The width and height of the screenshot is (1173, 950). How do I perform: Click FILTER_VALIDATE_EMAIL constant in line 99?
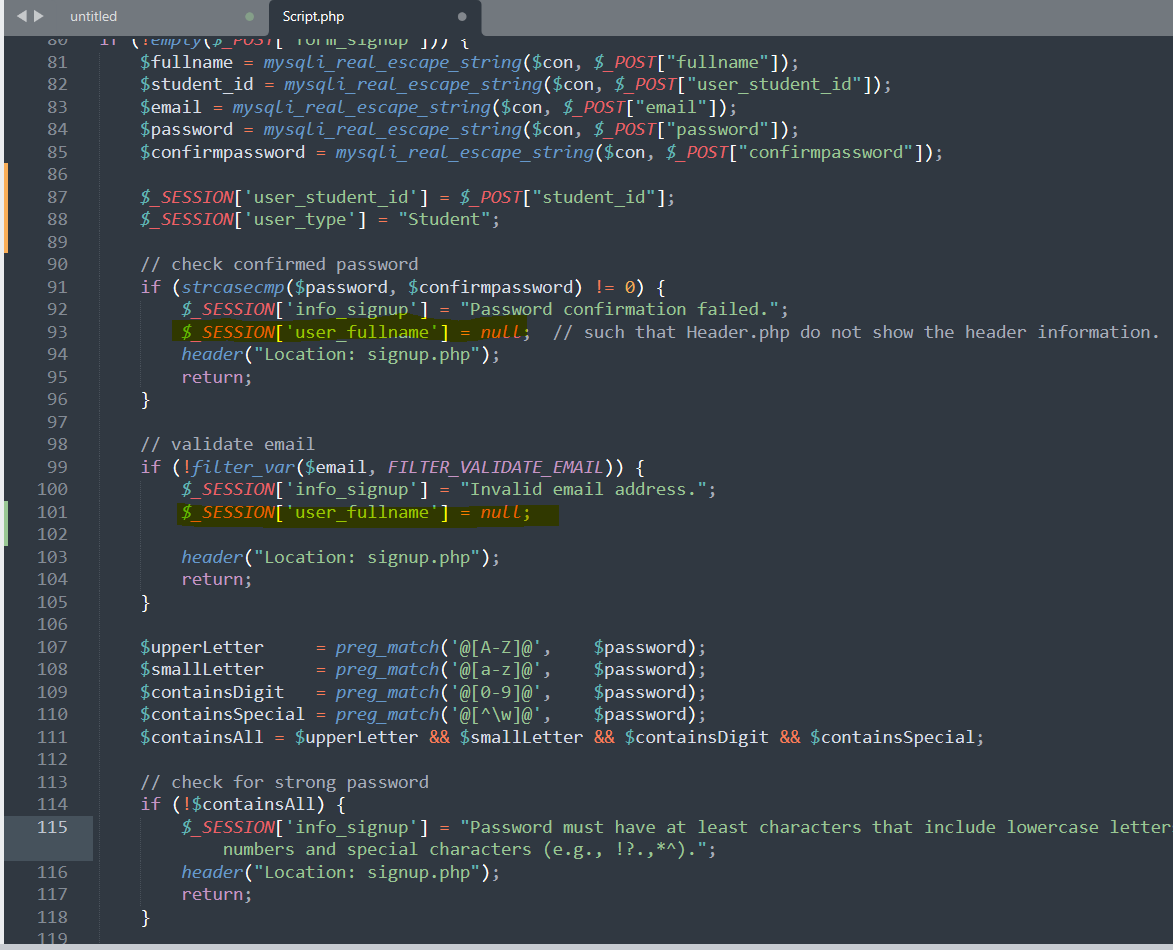495,467
